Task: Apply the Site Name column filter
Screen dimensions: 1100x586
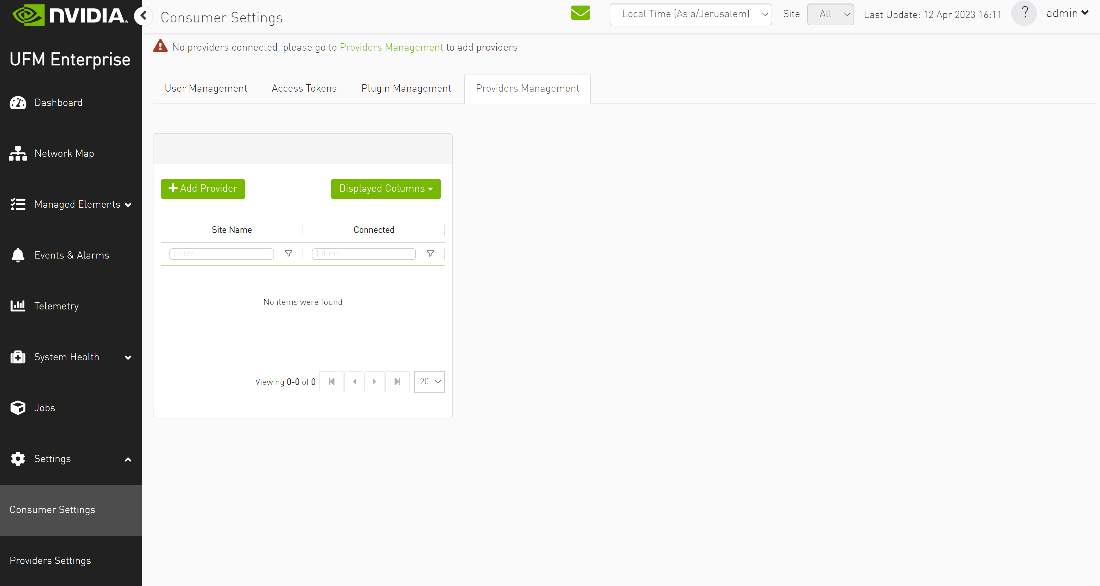Action: tap(289, 253)
